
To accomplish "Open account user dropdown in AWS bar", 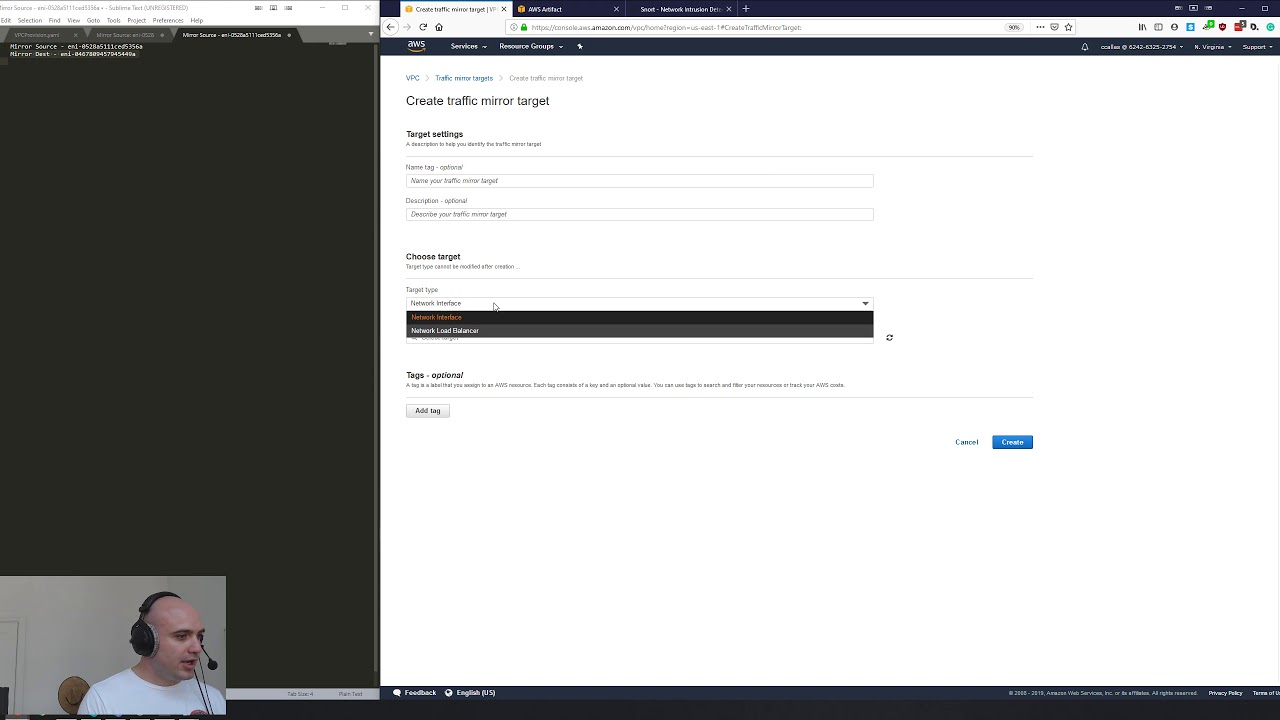I will 1142,47.
